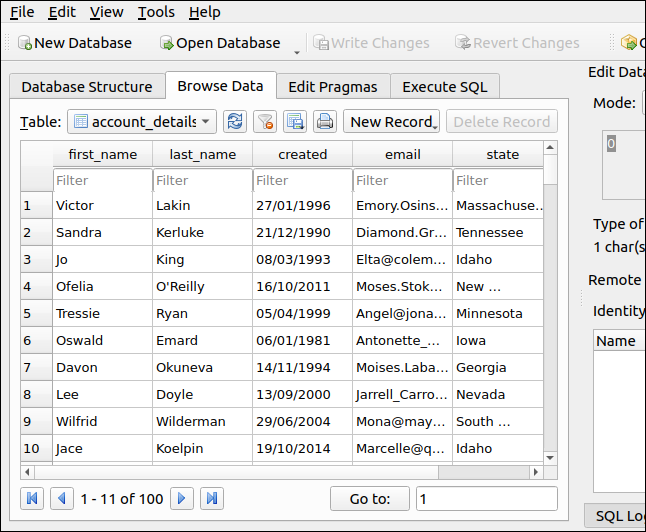Image resolution: width=646 pixels, height=532 pixels.
Task: Click the save table as shown icon
Action: pyautogui.click(x=295, y=122)
